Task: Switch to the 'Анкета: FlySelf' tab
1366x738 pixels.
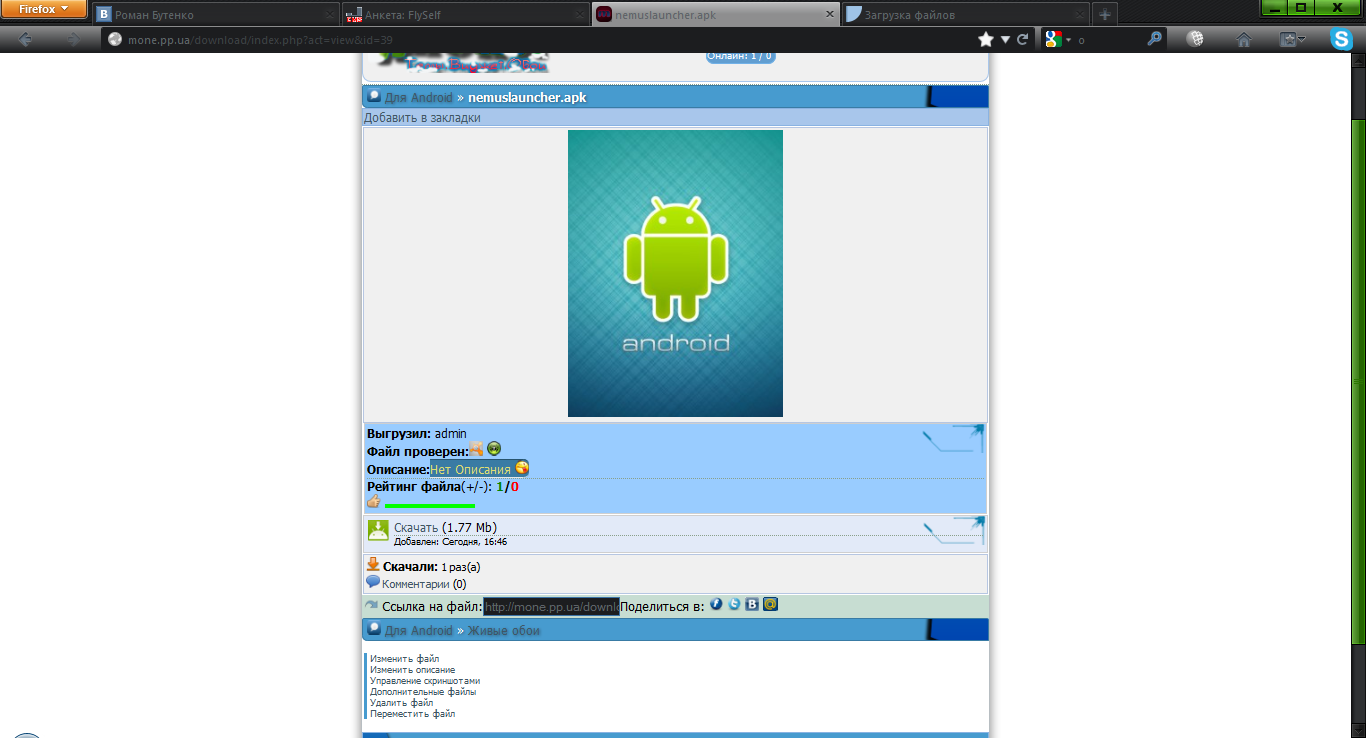Action: 464,15
